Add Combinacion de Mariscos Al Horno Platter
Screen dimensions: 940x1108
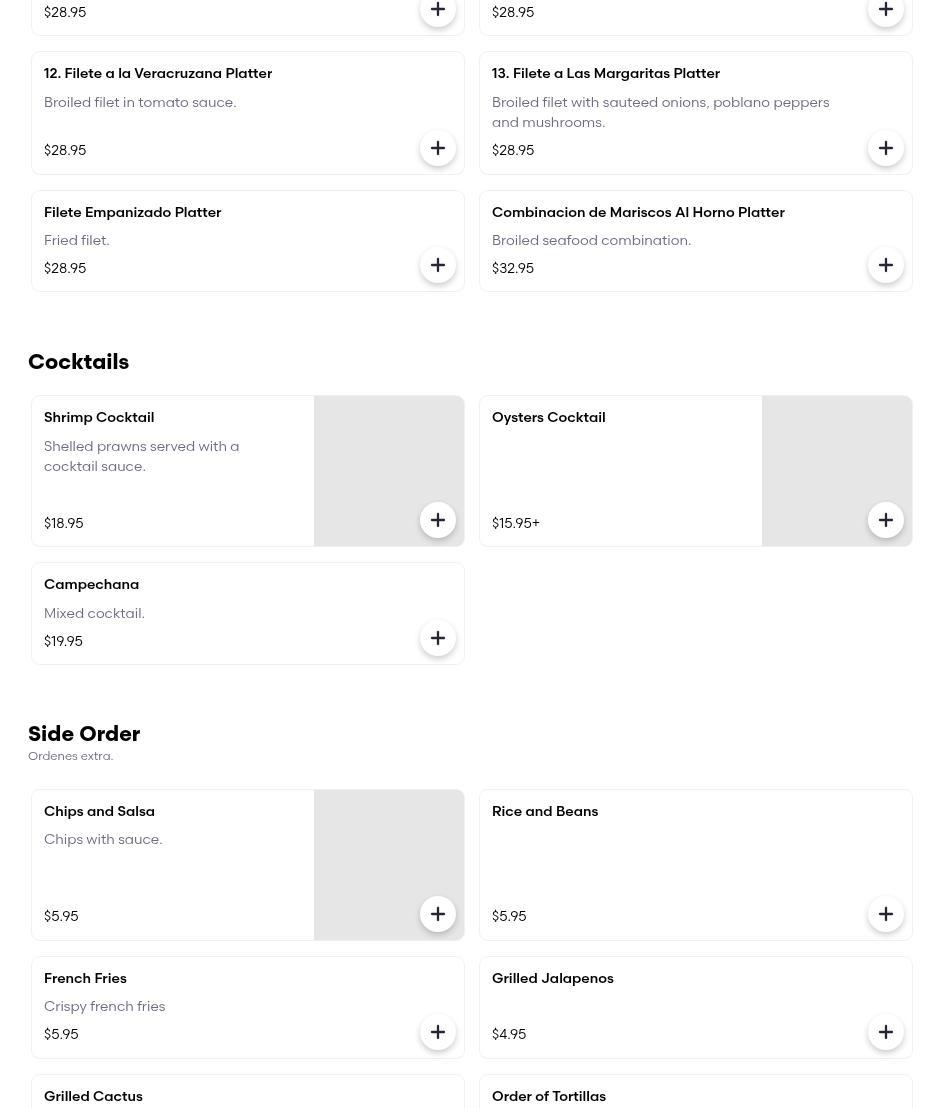pyautogui.click(x=886, y=266)
